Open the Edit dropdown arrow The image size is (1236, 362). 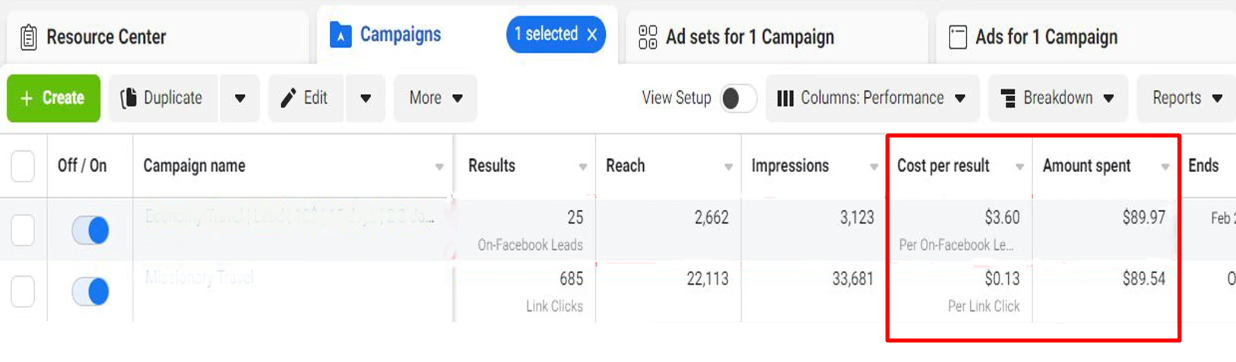pyautogui.click(x=366, y=98)
